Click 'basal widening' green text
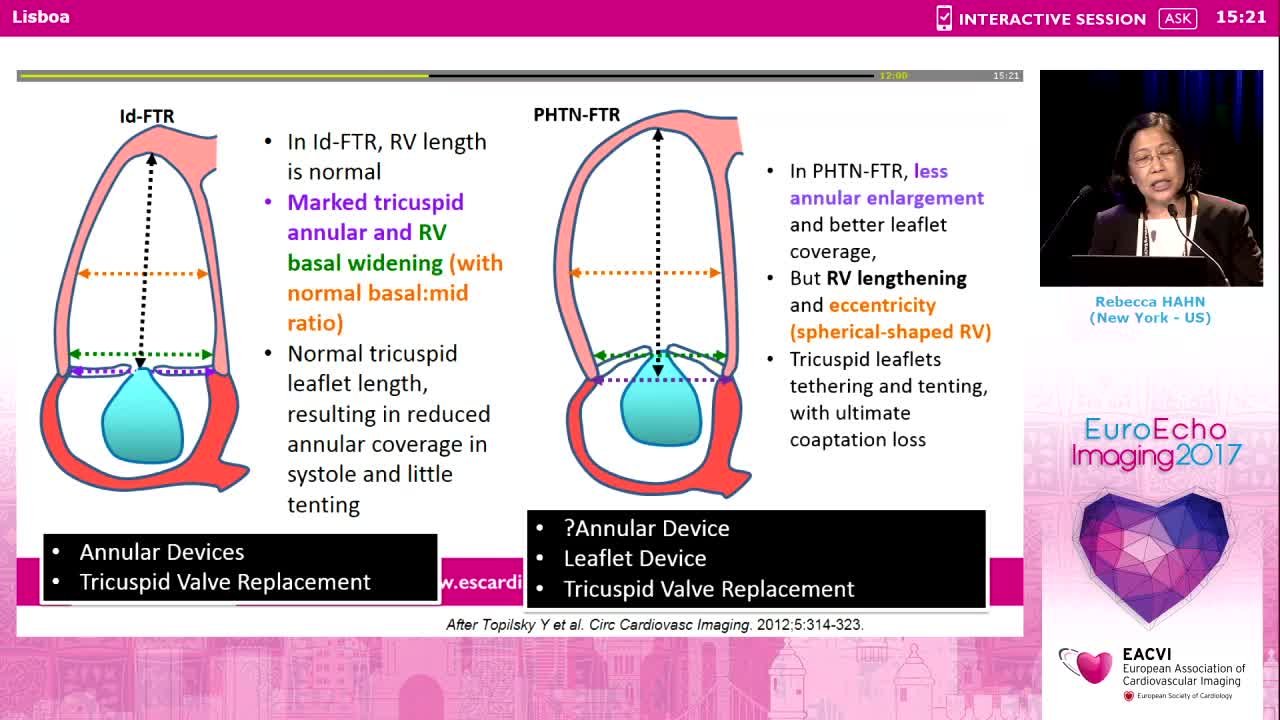The image size is (1280, 720). [x=365, y=263]
